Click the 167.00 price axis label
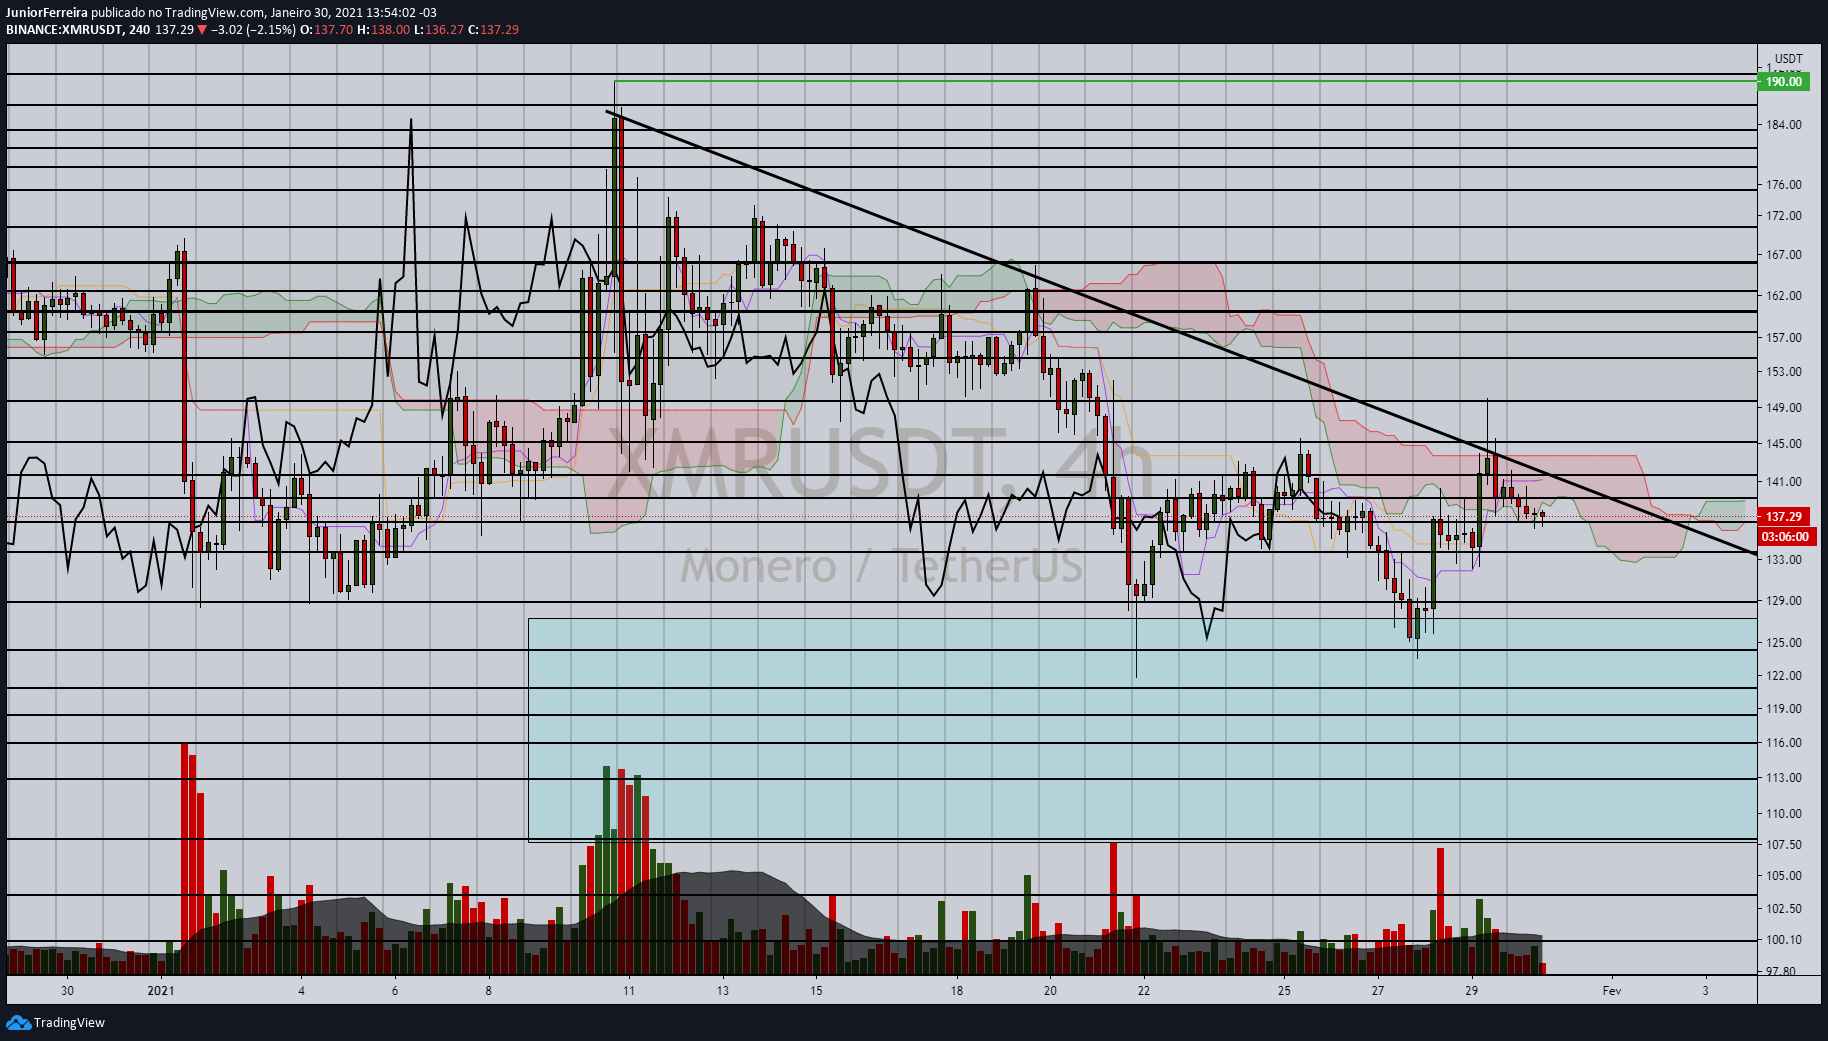The image size is (1828, 1041). click(x=1784, y=255)
